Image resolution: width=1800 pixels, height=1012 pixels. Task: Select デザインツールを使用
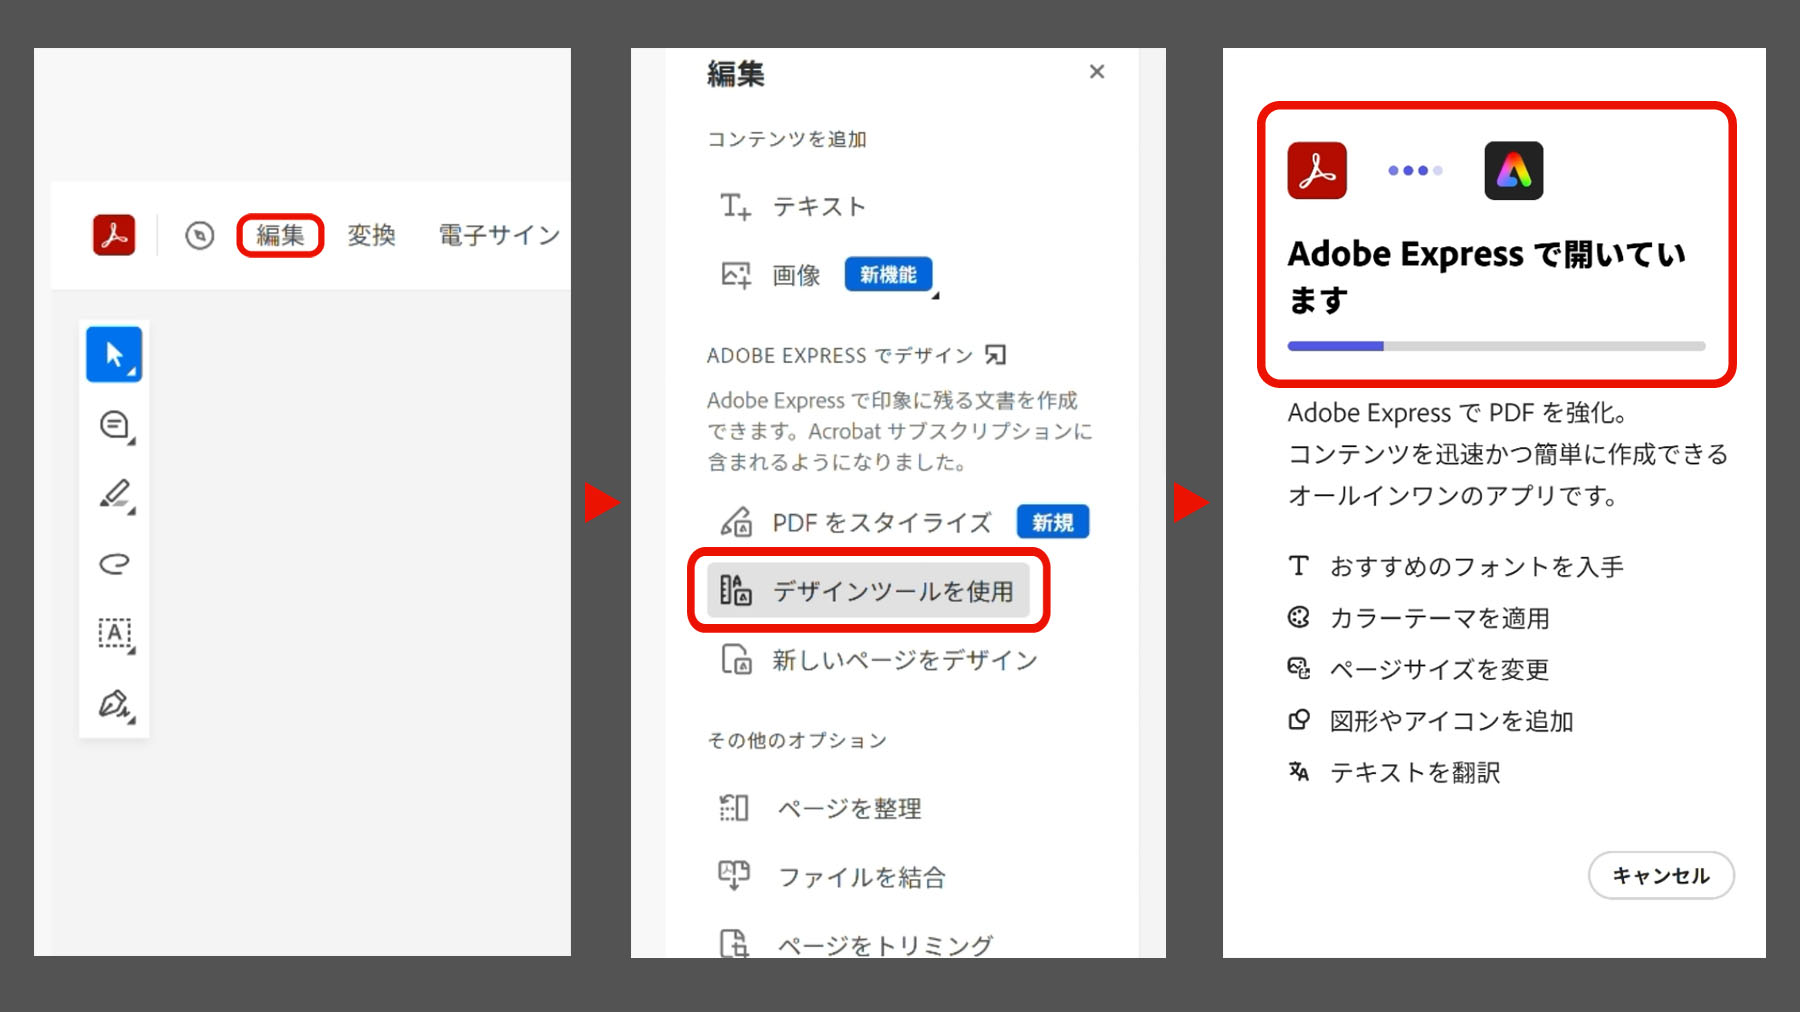pyautogui.click(x=867, y=590)
